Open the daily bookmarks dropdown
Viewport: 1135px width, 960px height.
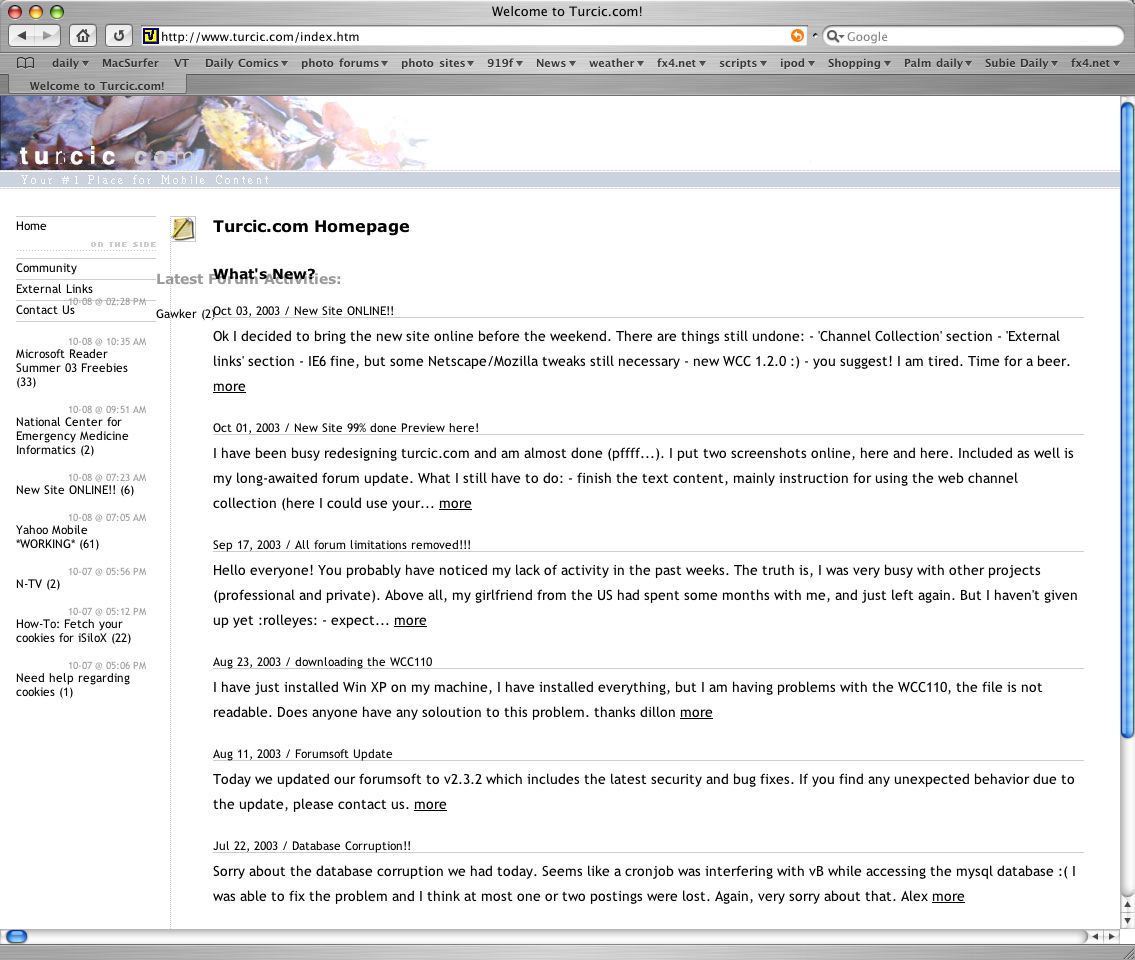tap(69, 63)
